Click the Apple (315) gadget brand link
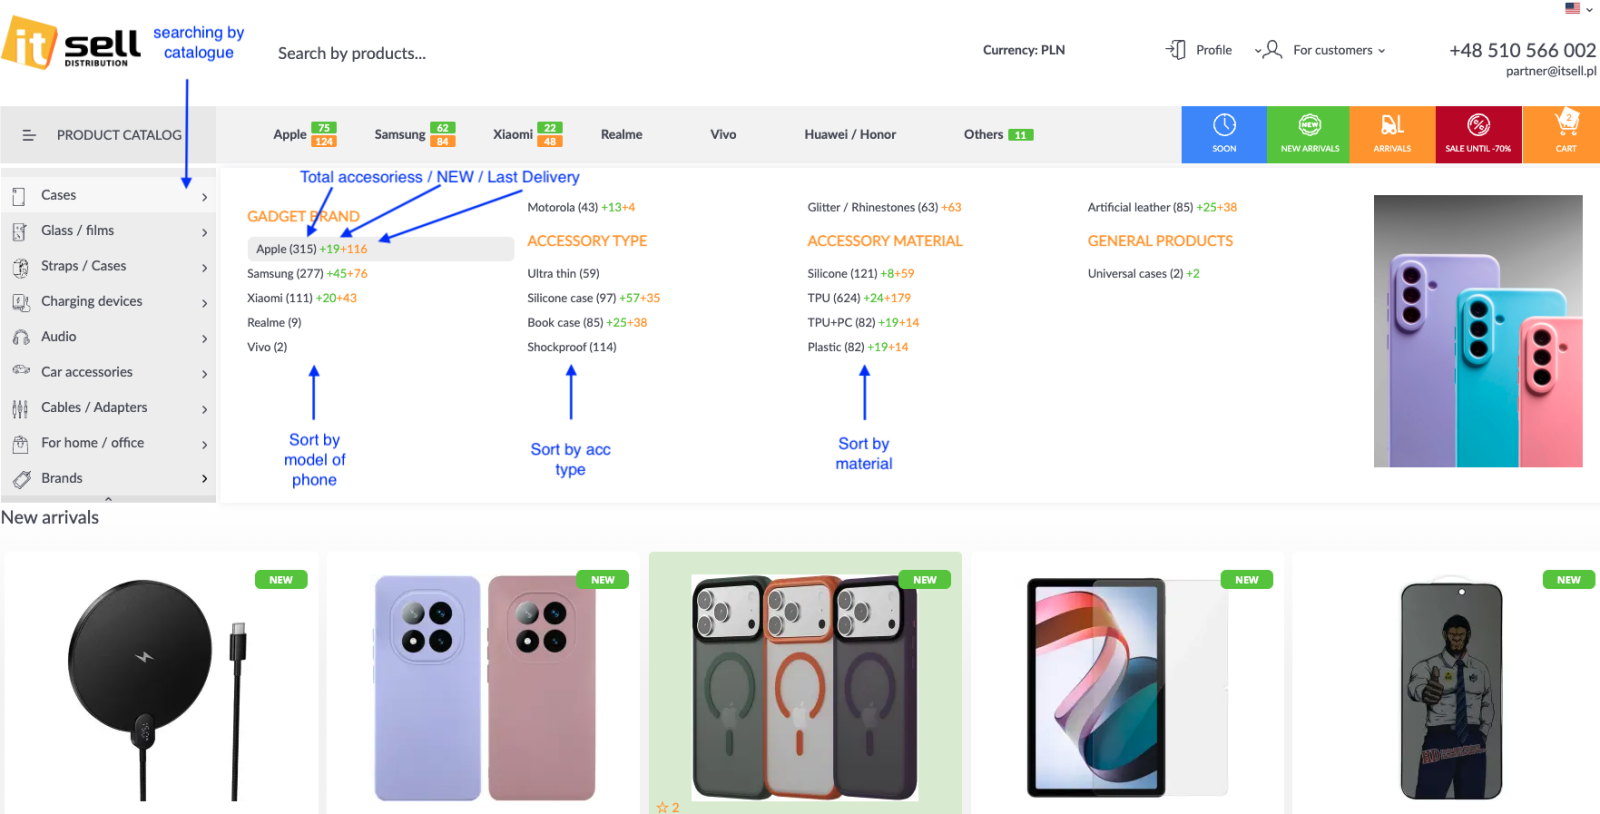Screen dimensions: 1600x814 (x=286, y=249)
